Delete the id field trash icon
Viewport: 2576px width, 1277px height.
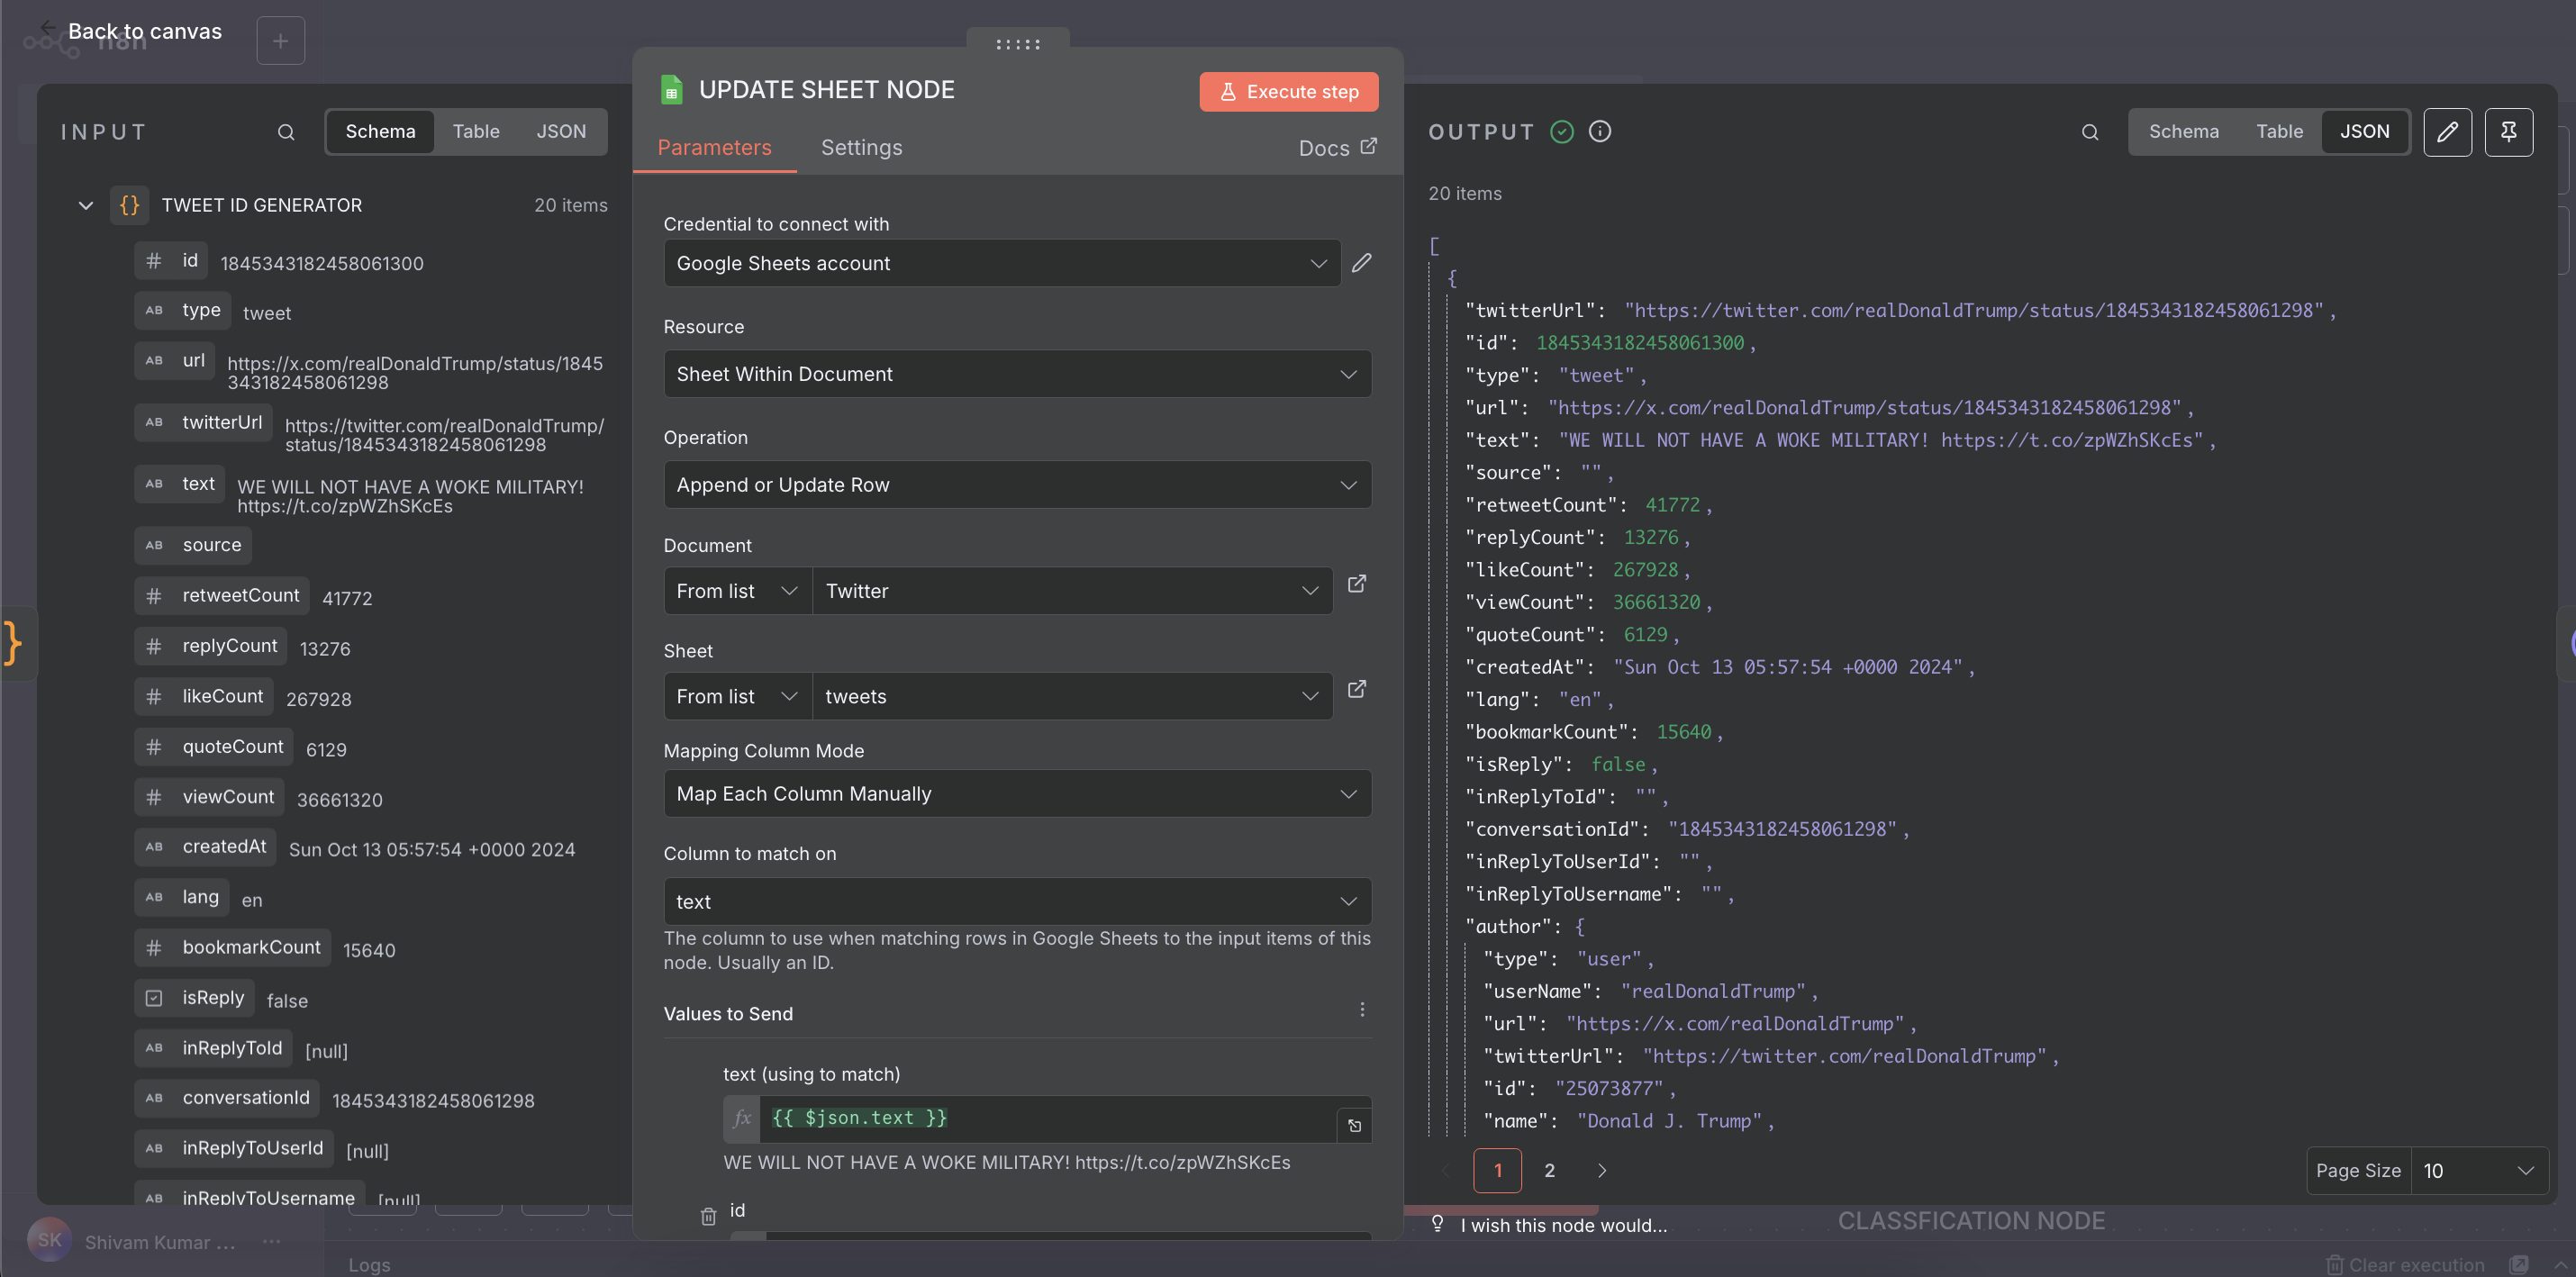(x=708, y=1216)
